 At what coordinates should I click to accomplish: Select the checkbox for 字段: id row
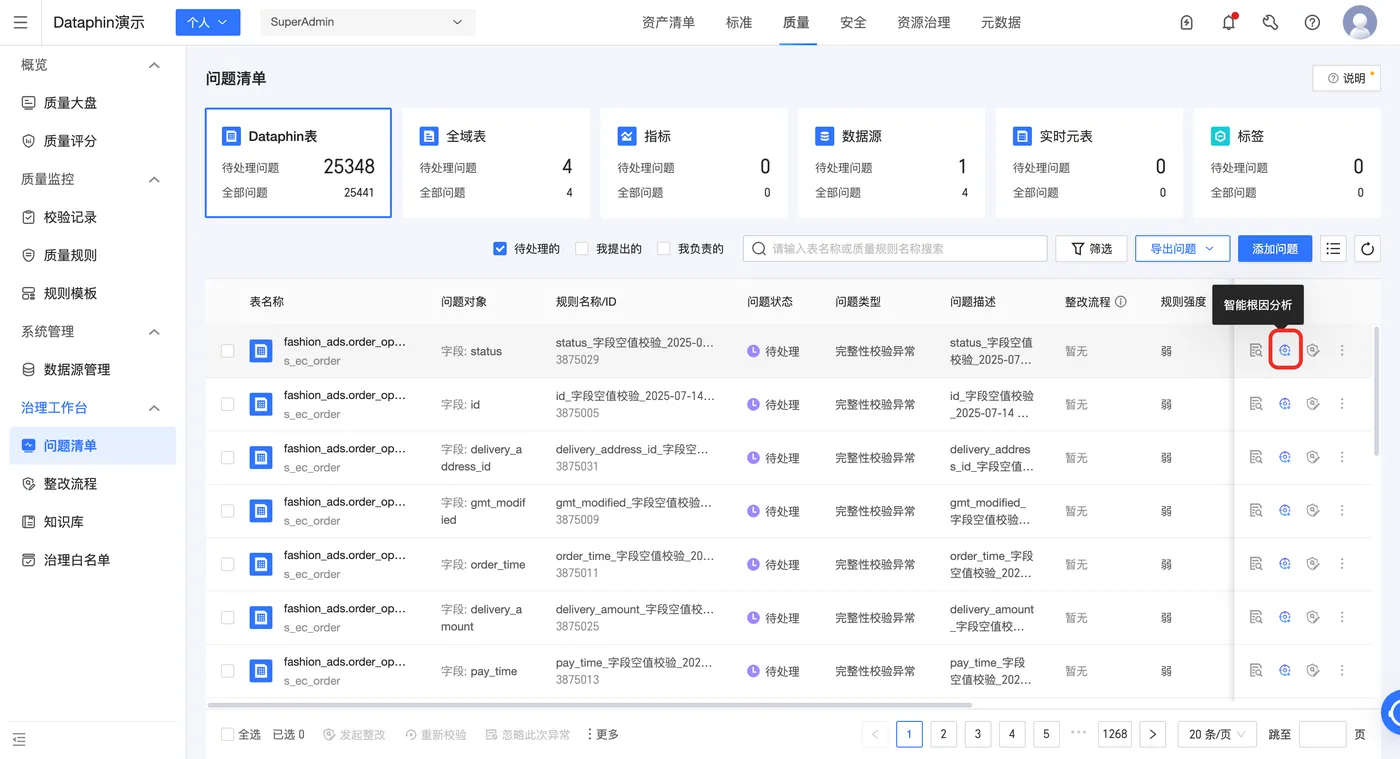(227, 404)
